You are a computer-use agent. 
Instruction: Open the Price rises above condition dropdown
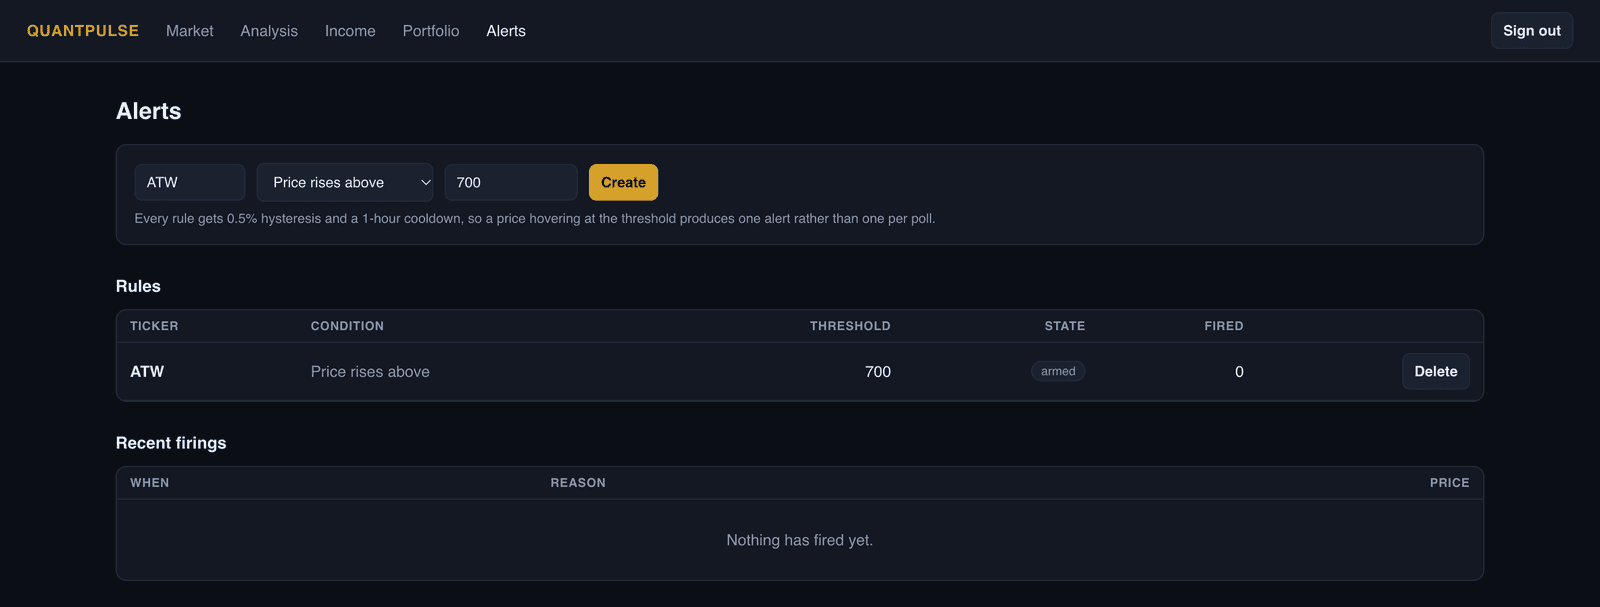345,182
